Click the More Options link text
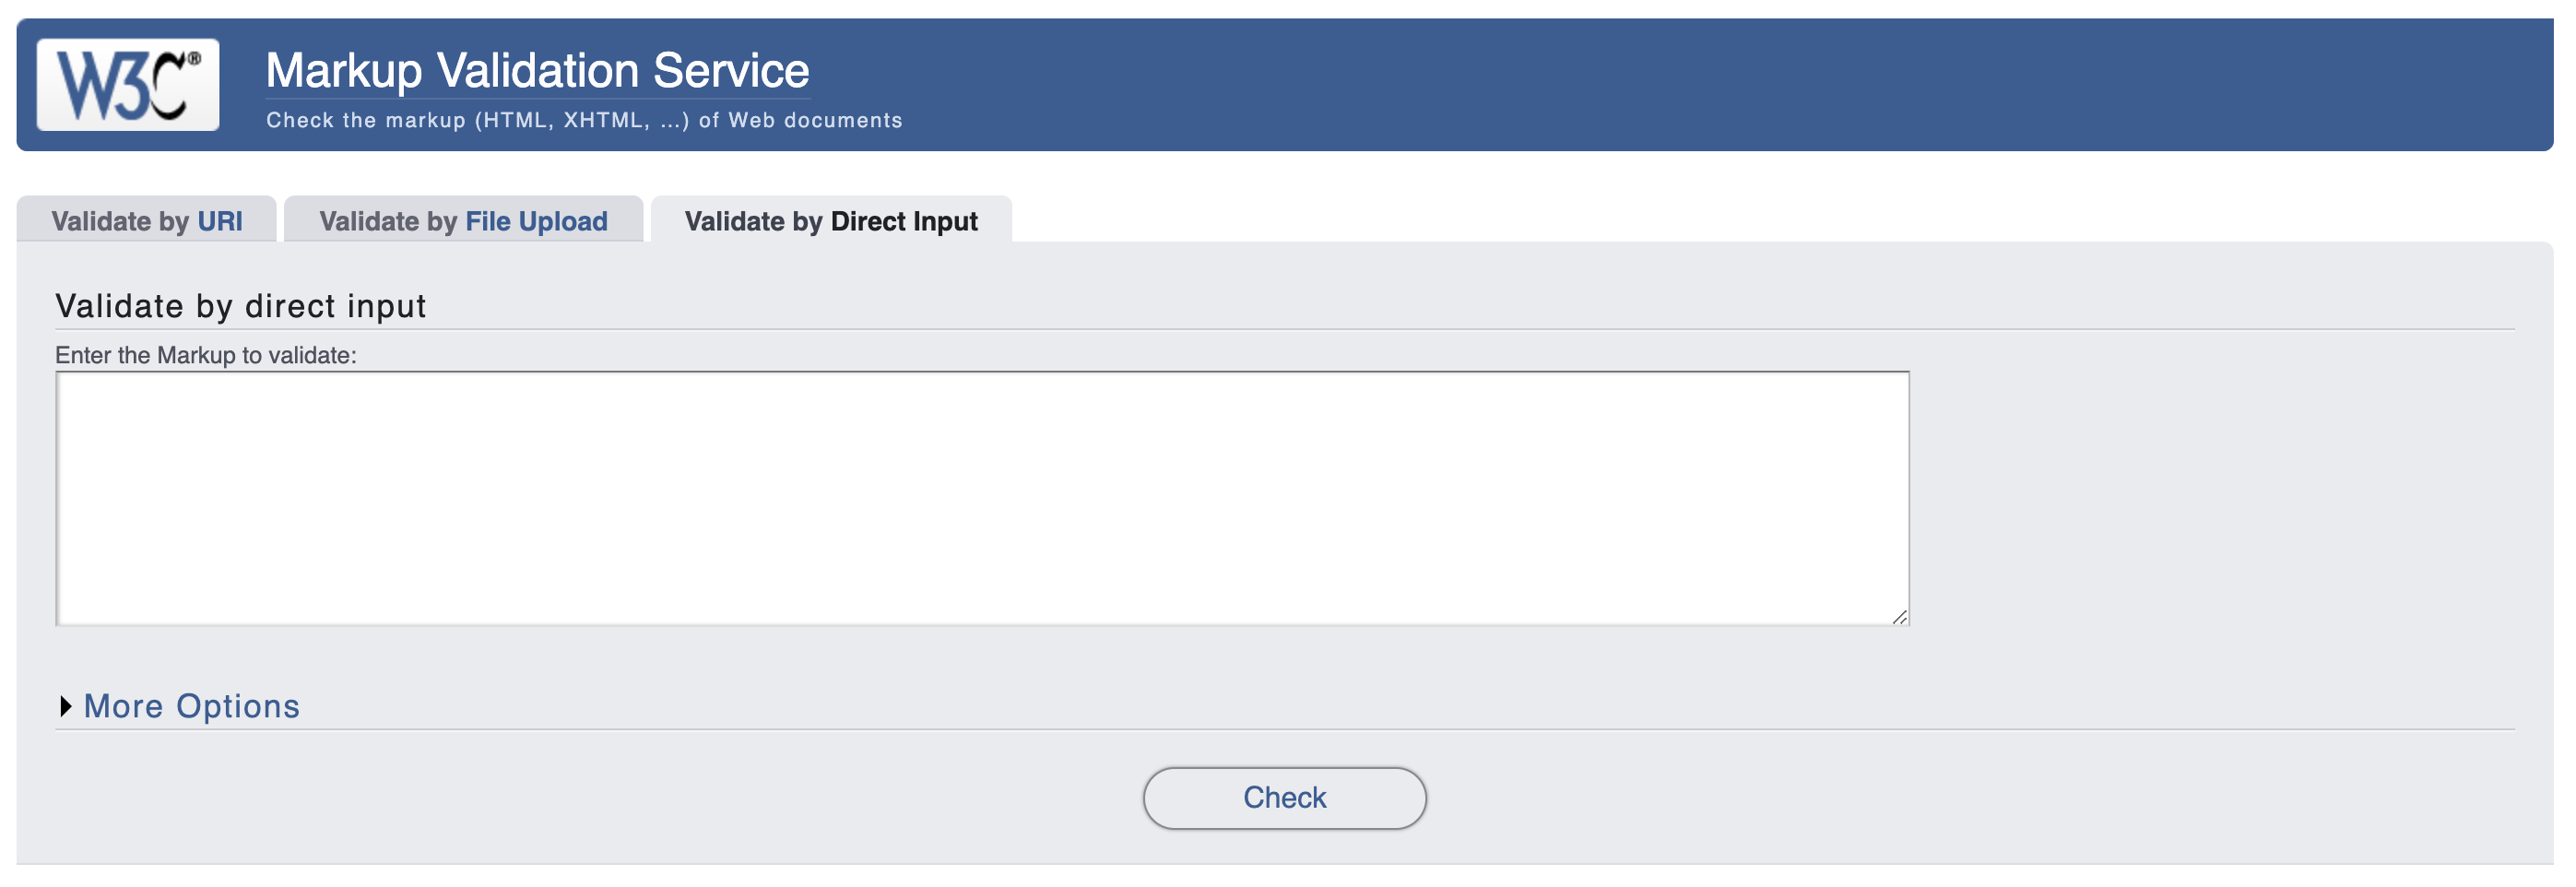Viewport: 2576px width, 887px height. 191,706
